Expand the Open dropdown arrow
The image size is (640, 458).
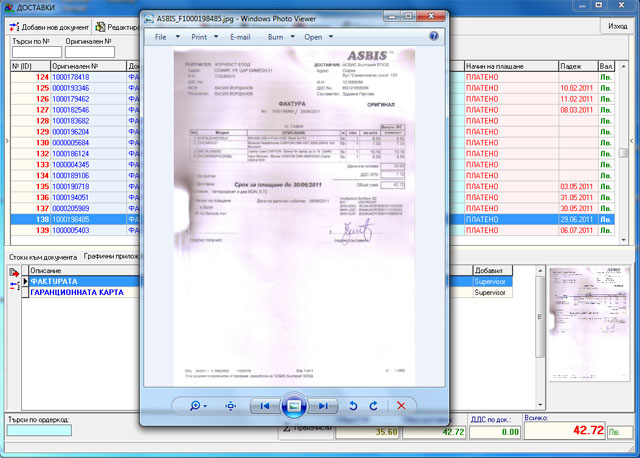point(331,37)
